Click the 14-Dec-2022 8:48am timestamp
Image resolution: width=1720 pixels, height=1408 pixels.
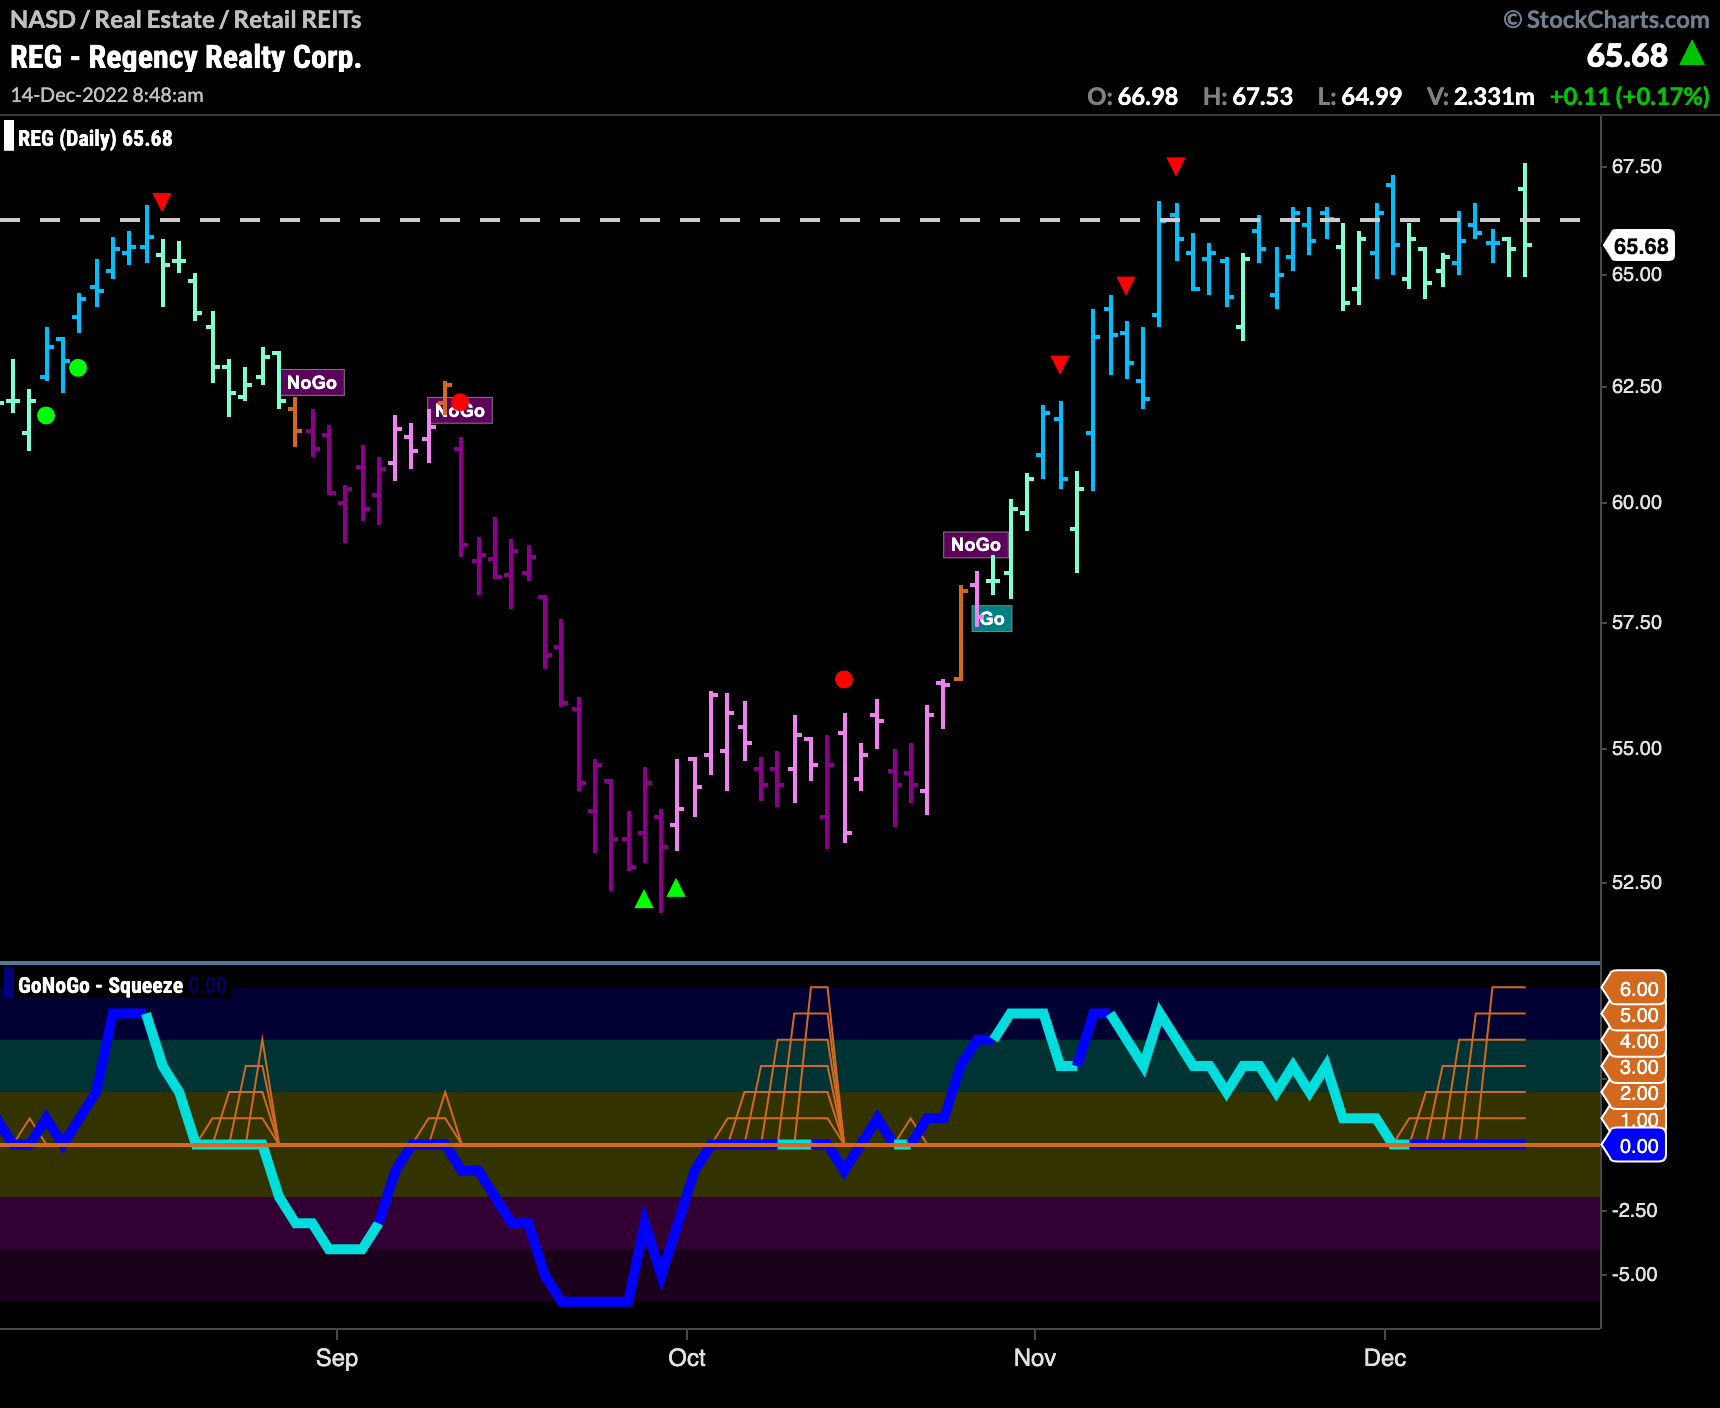pyautogui.click(x=107, y=95)
